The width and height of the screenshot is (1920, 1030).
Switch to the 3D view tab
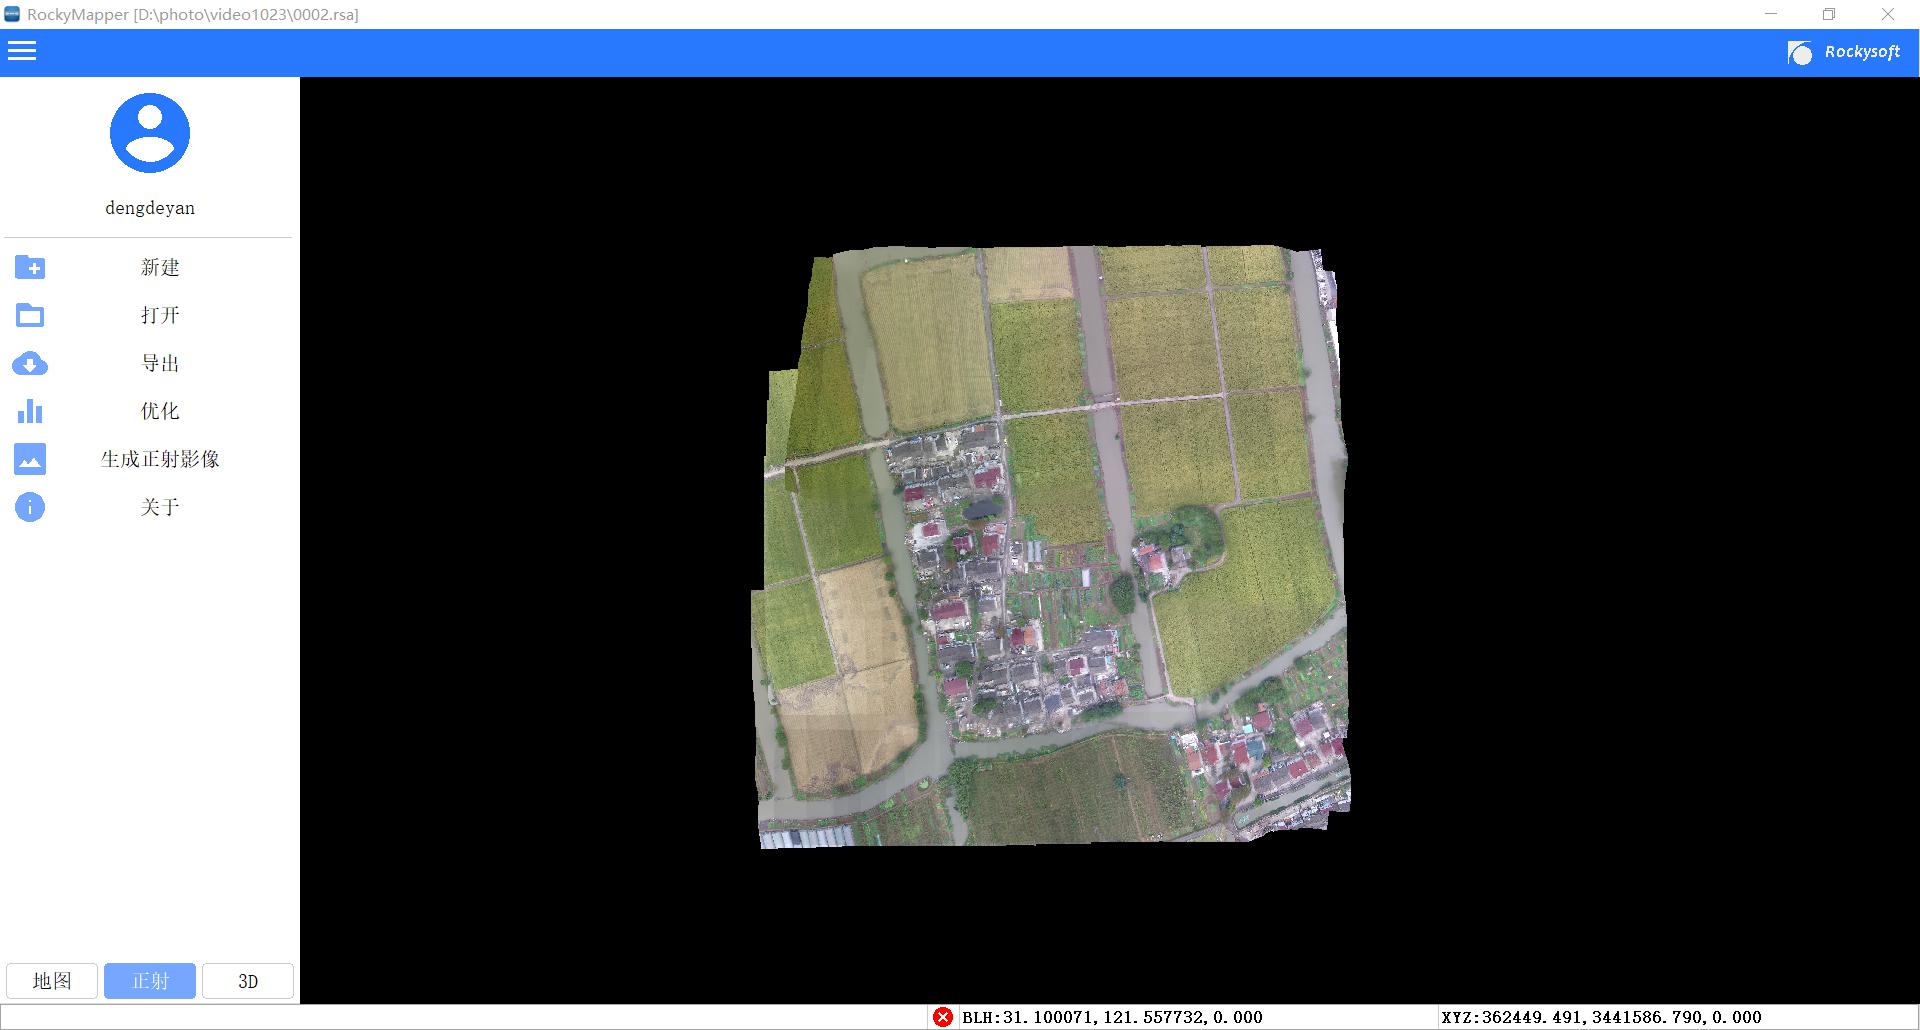click(x=248, y=981)
